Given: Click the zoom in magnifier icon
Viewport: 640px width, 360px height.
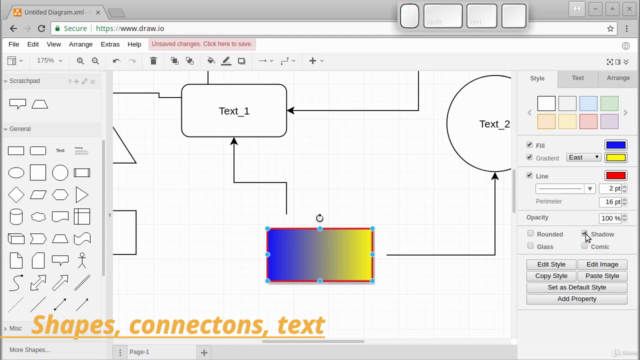Looking at the screenshot, I should (x=80, y=61).
